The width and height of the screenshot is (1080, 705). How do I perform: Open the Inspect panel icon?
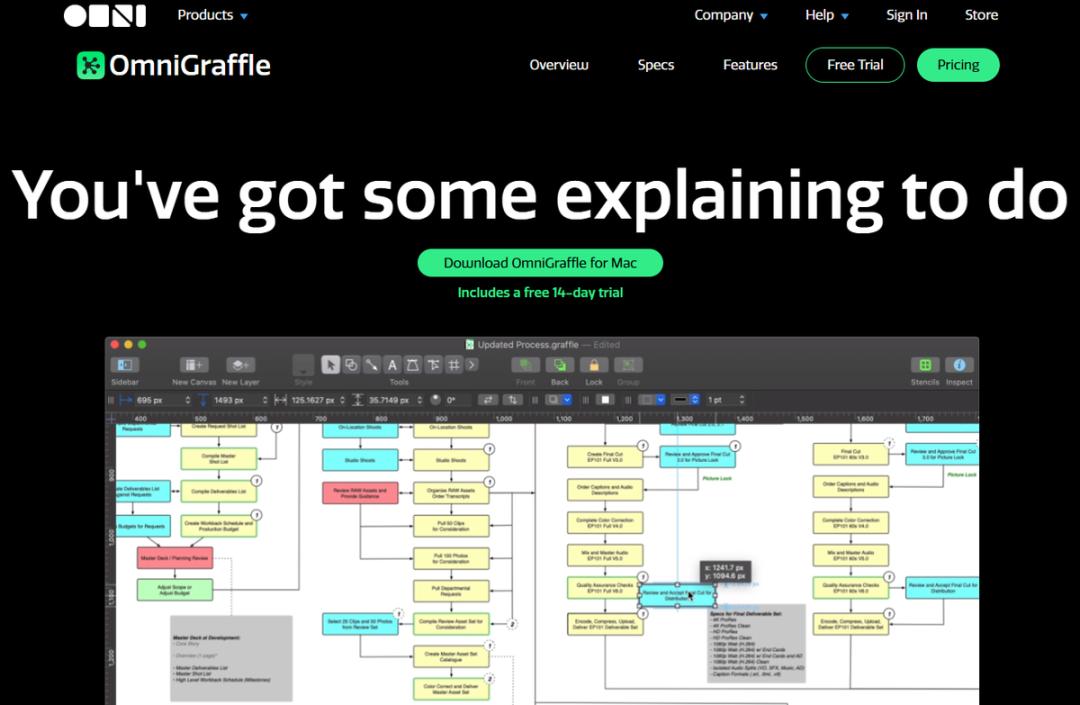coord(959,365)
